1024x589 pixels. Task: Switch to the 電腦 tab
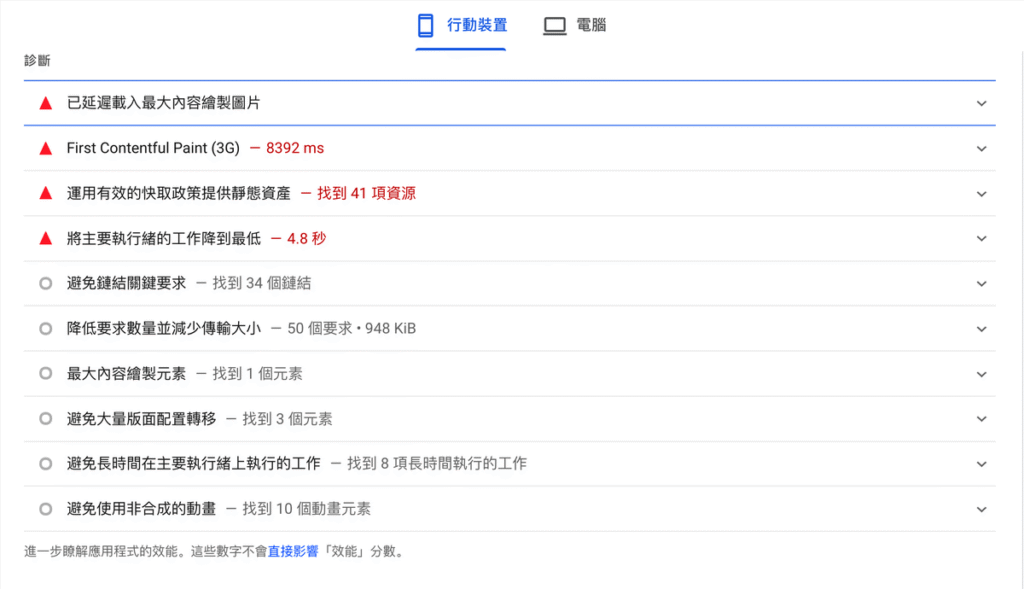pos(575,25)
